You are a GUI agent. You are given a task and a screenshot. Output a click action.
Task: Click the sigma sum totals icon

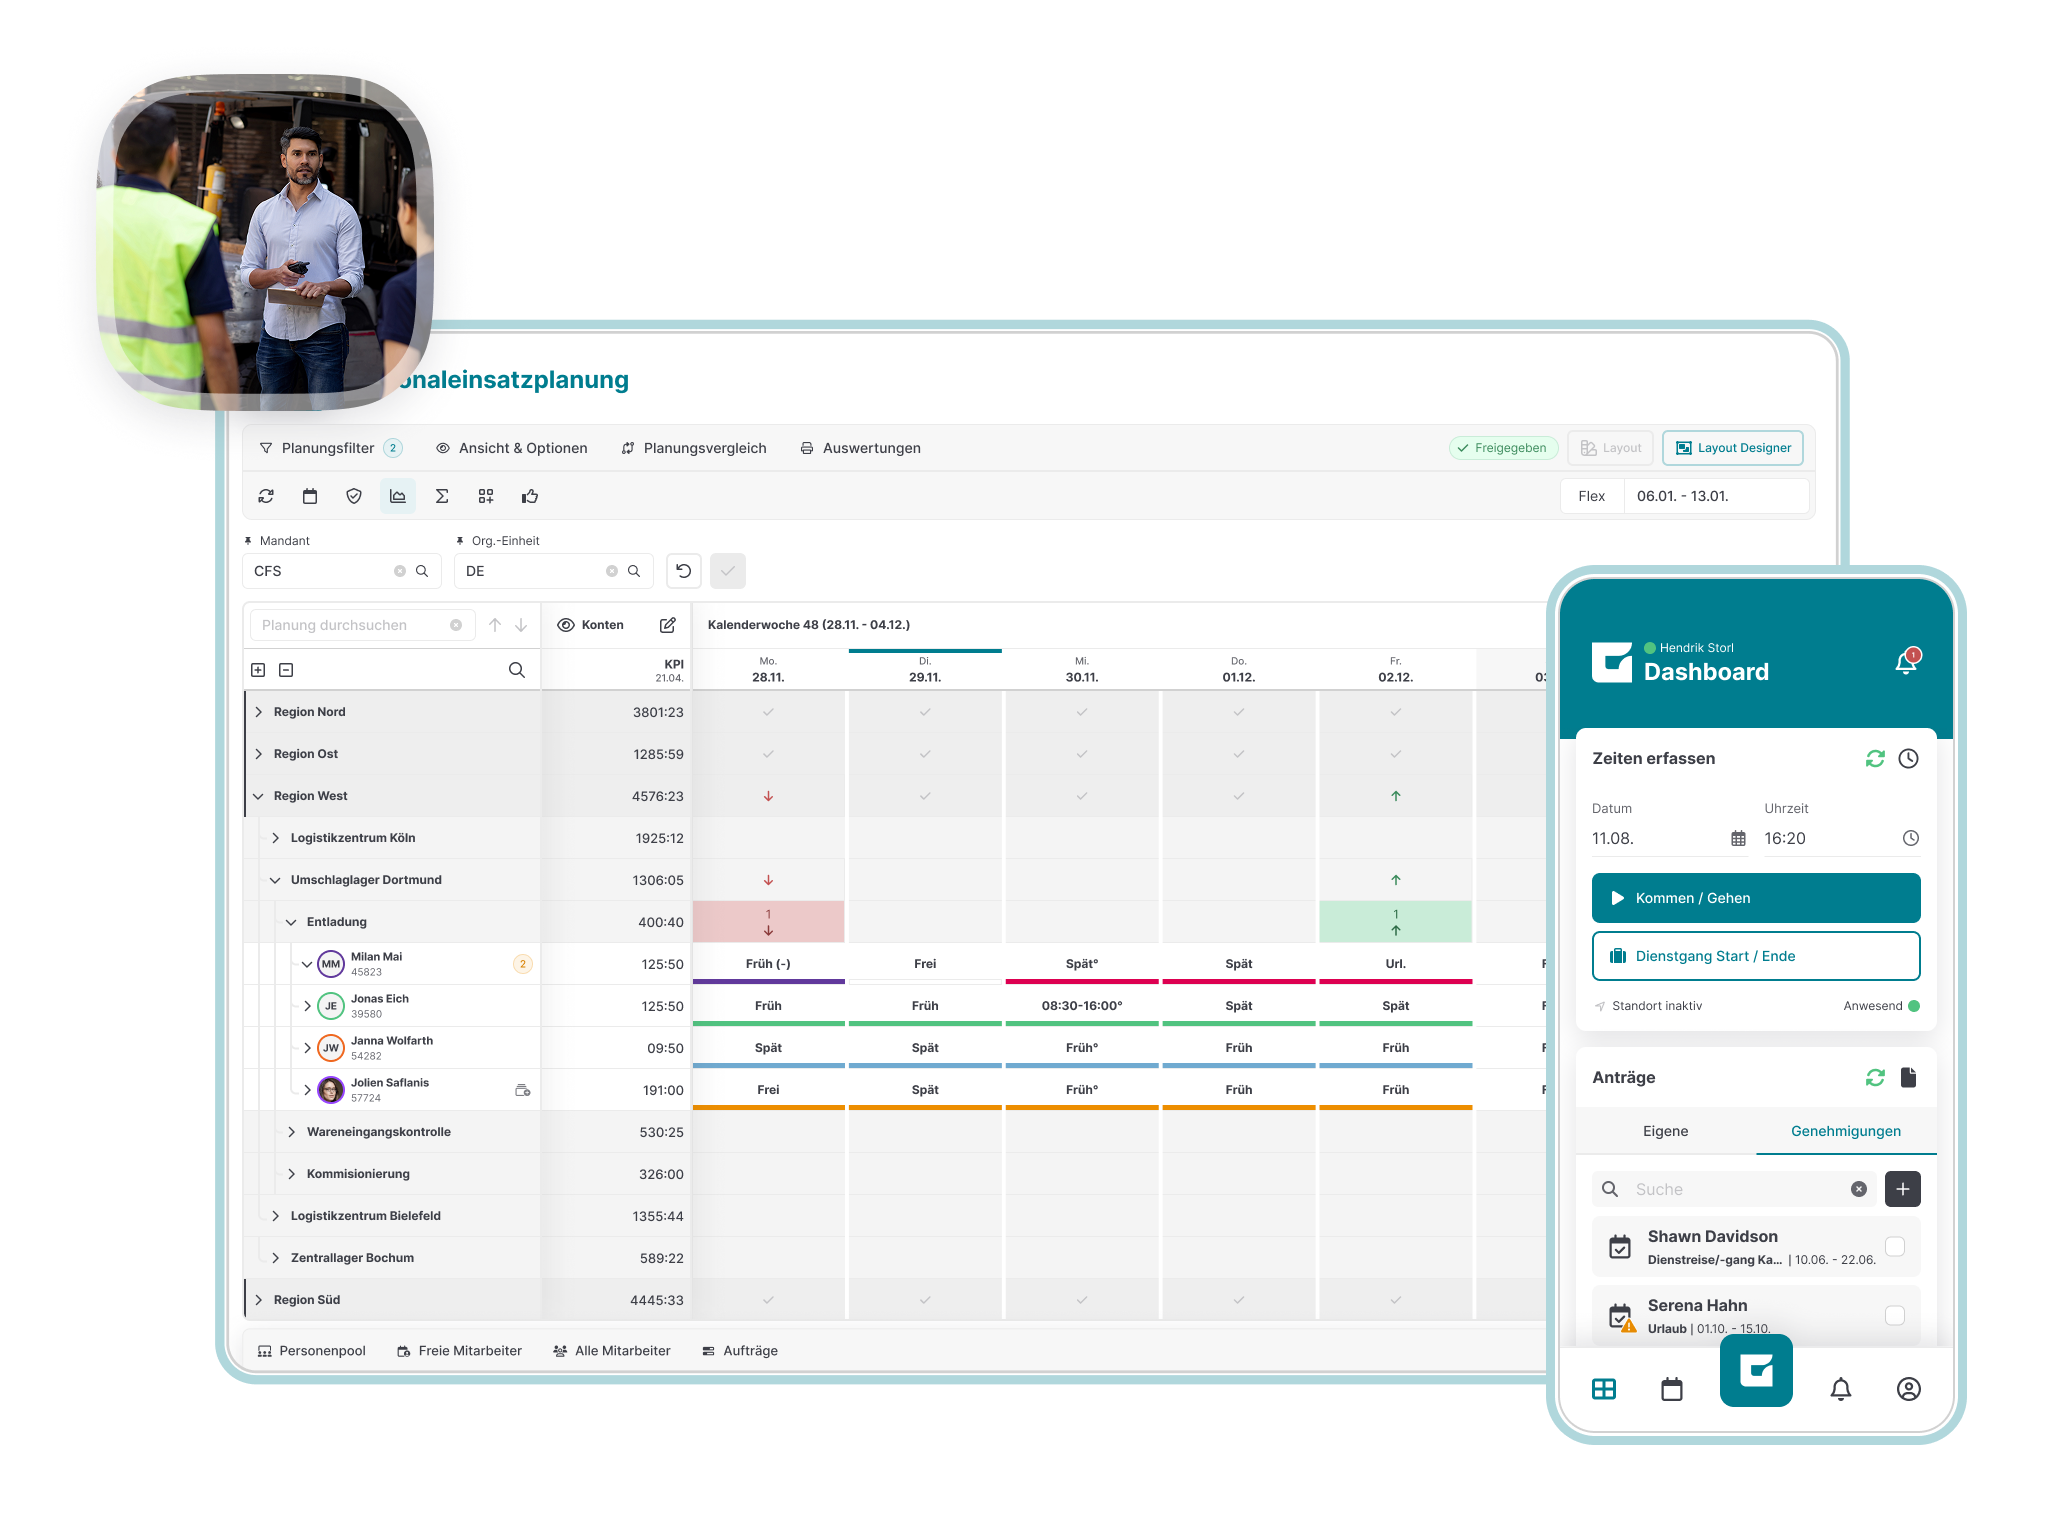(x=441, y=496)
